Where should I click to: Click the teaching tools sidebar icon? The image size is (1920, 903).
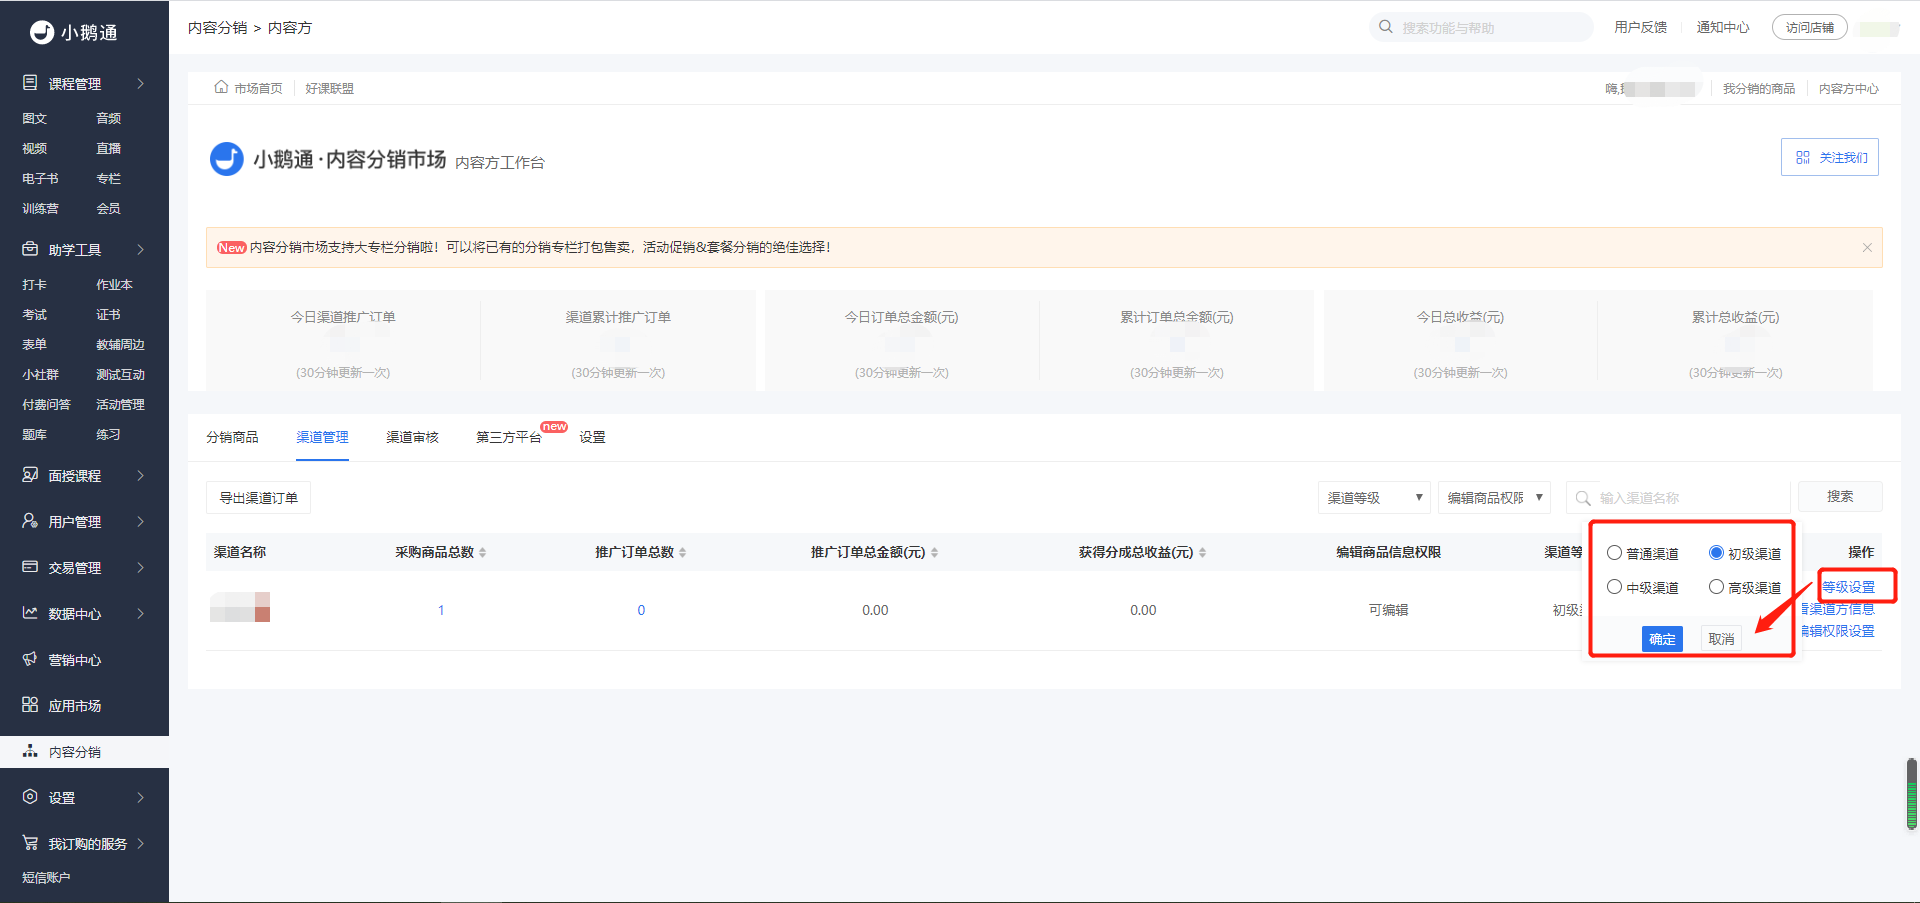click(30, 249)
